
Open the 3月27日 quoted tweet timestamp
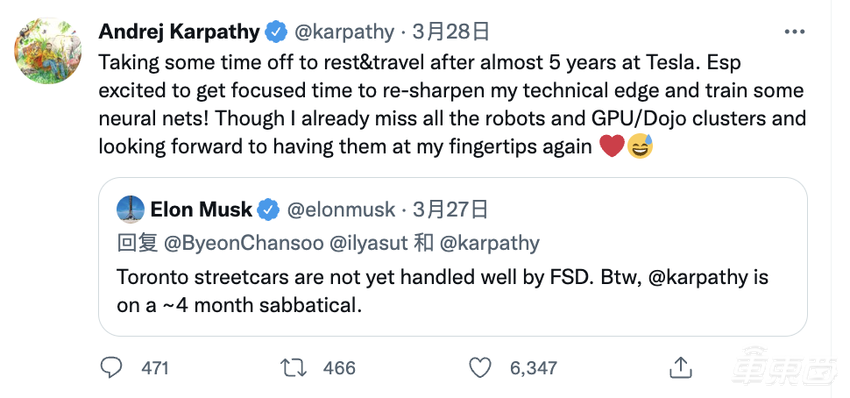(x=450, y=210)
